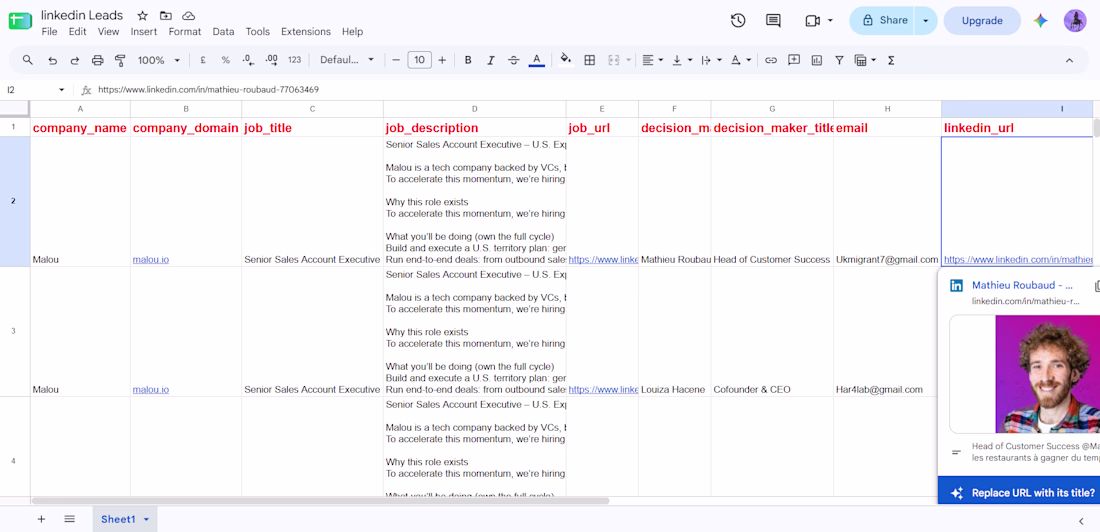
Task: Increase font size with plus button
Action: tap(442, 60)
